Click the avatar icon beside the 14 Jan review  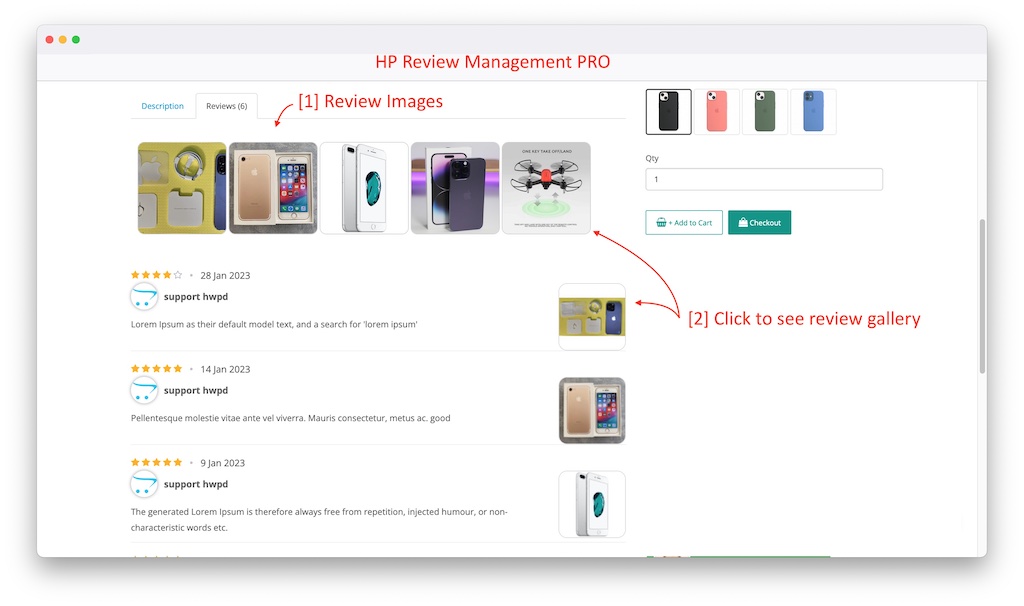[x=145, y=390]
